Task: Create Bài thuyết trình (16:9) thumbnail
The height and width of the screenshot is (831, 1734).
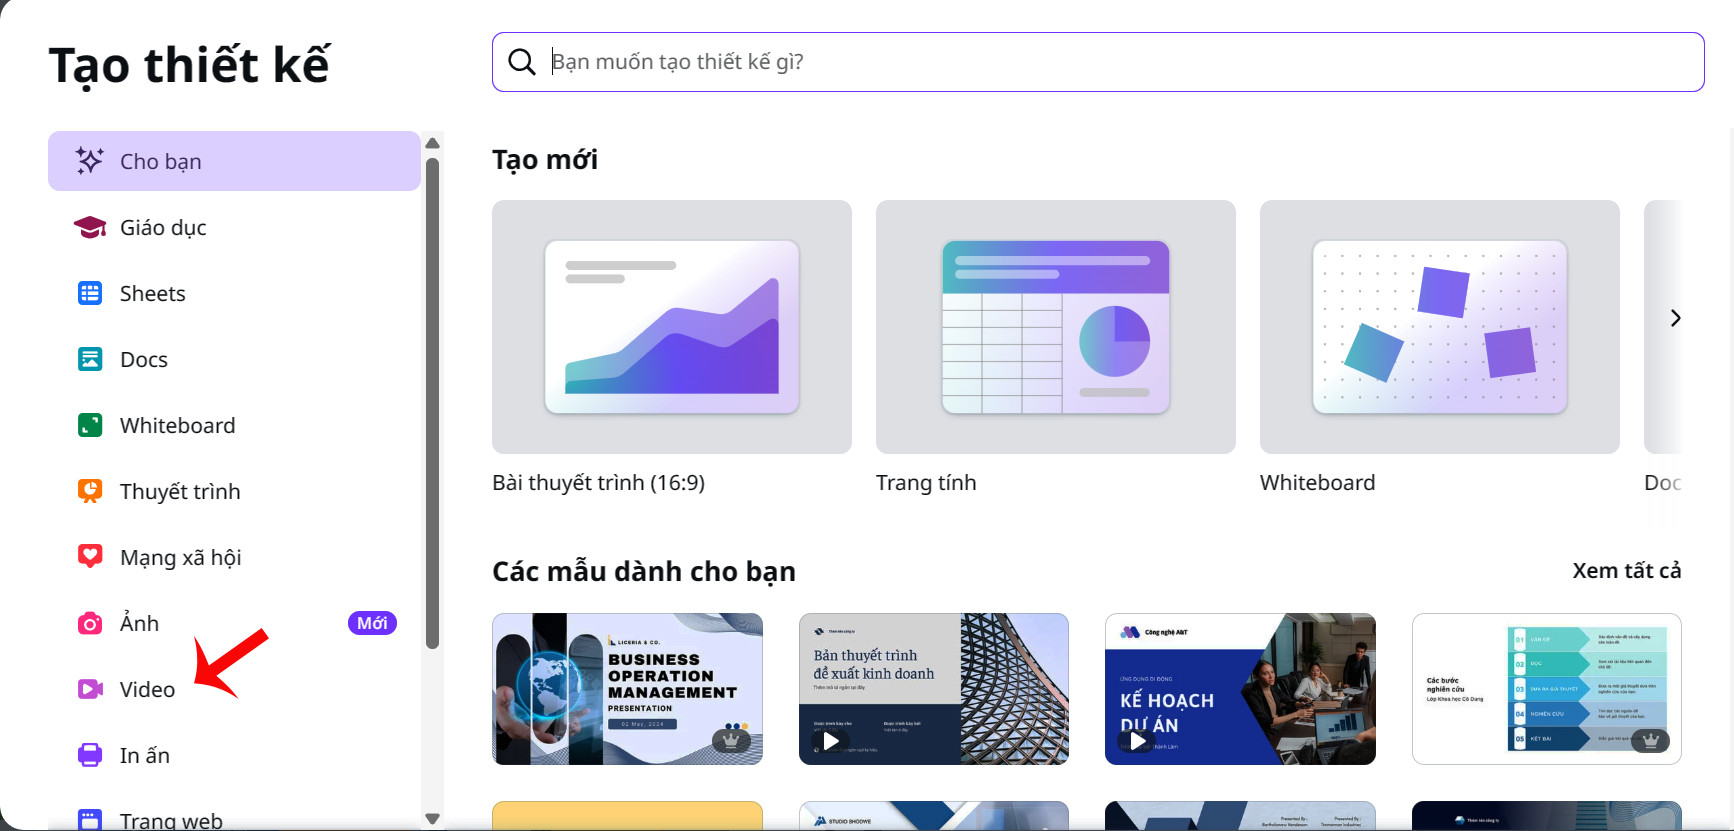Action: 672,327
